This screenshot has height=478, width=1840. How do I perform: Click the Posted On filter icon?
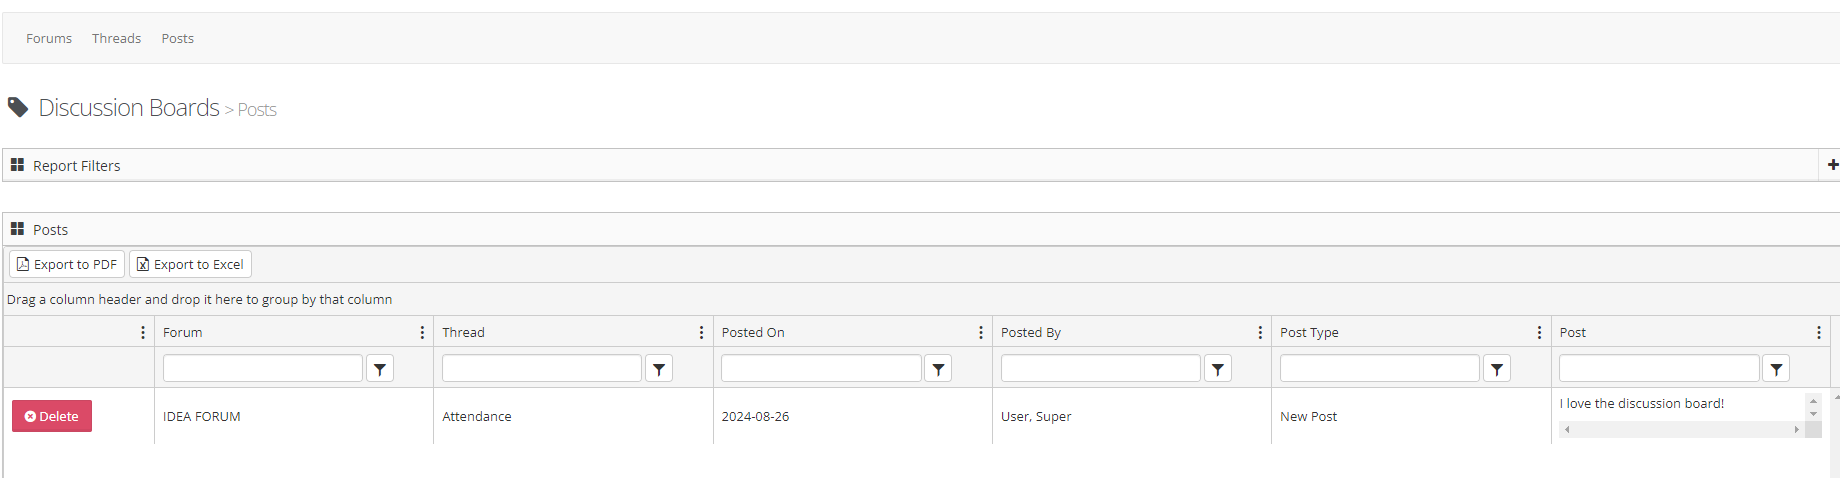[938, 369]
